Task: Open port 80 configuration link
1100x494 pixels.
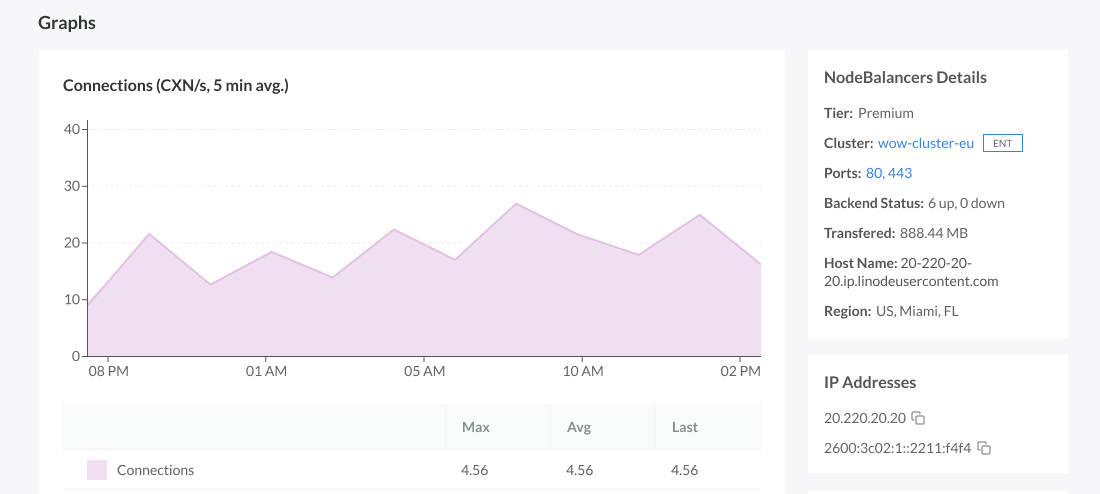Action: tap(874, 173)
